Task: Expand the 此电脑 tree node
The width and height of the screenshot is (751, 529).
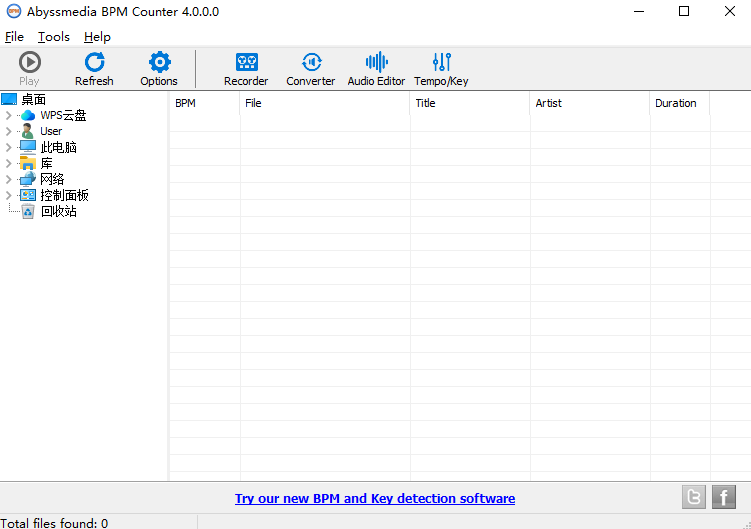Action: 8,147
